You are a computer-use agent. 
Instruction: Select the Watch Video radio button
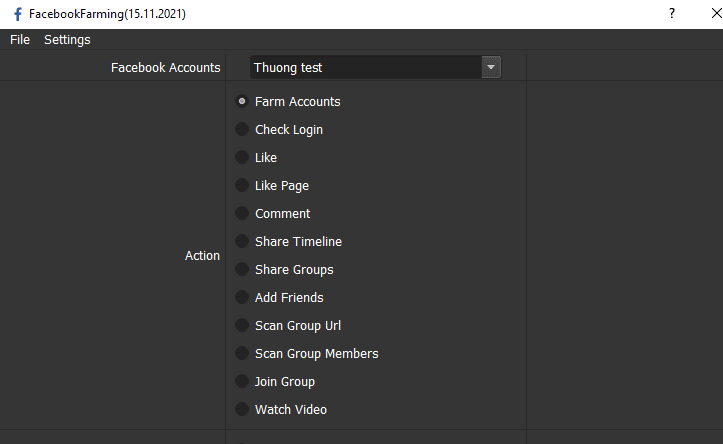[x=242, y=409]
